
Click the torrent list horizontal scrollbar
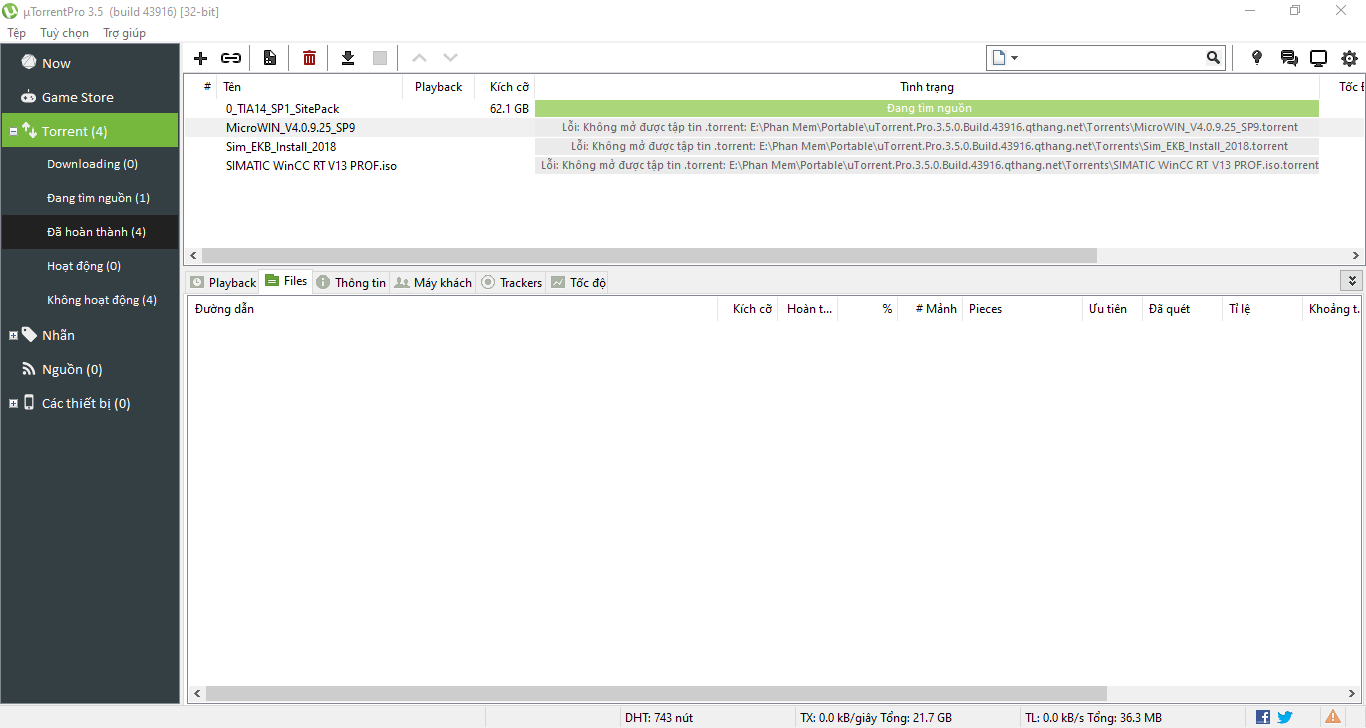[650, 256]
